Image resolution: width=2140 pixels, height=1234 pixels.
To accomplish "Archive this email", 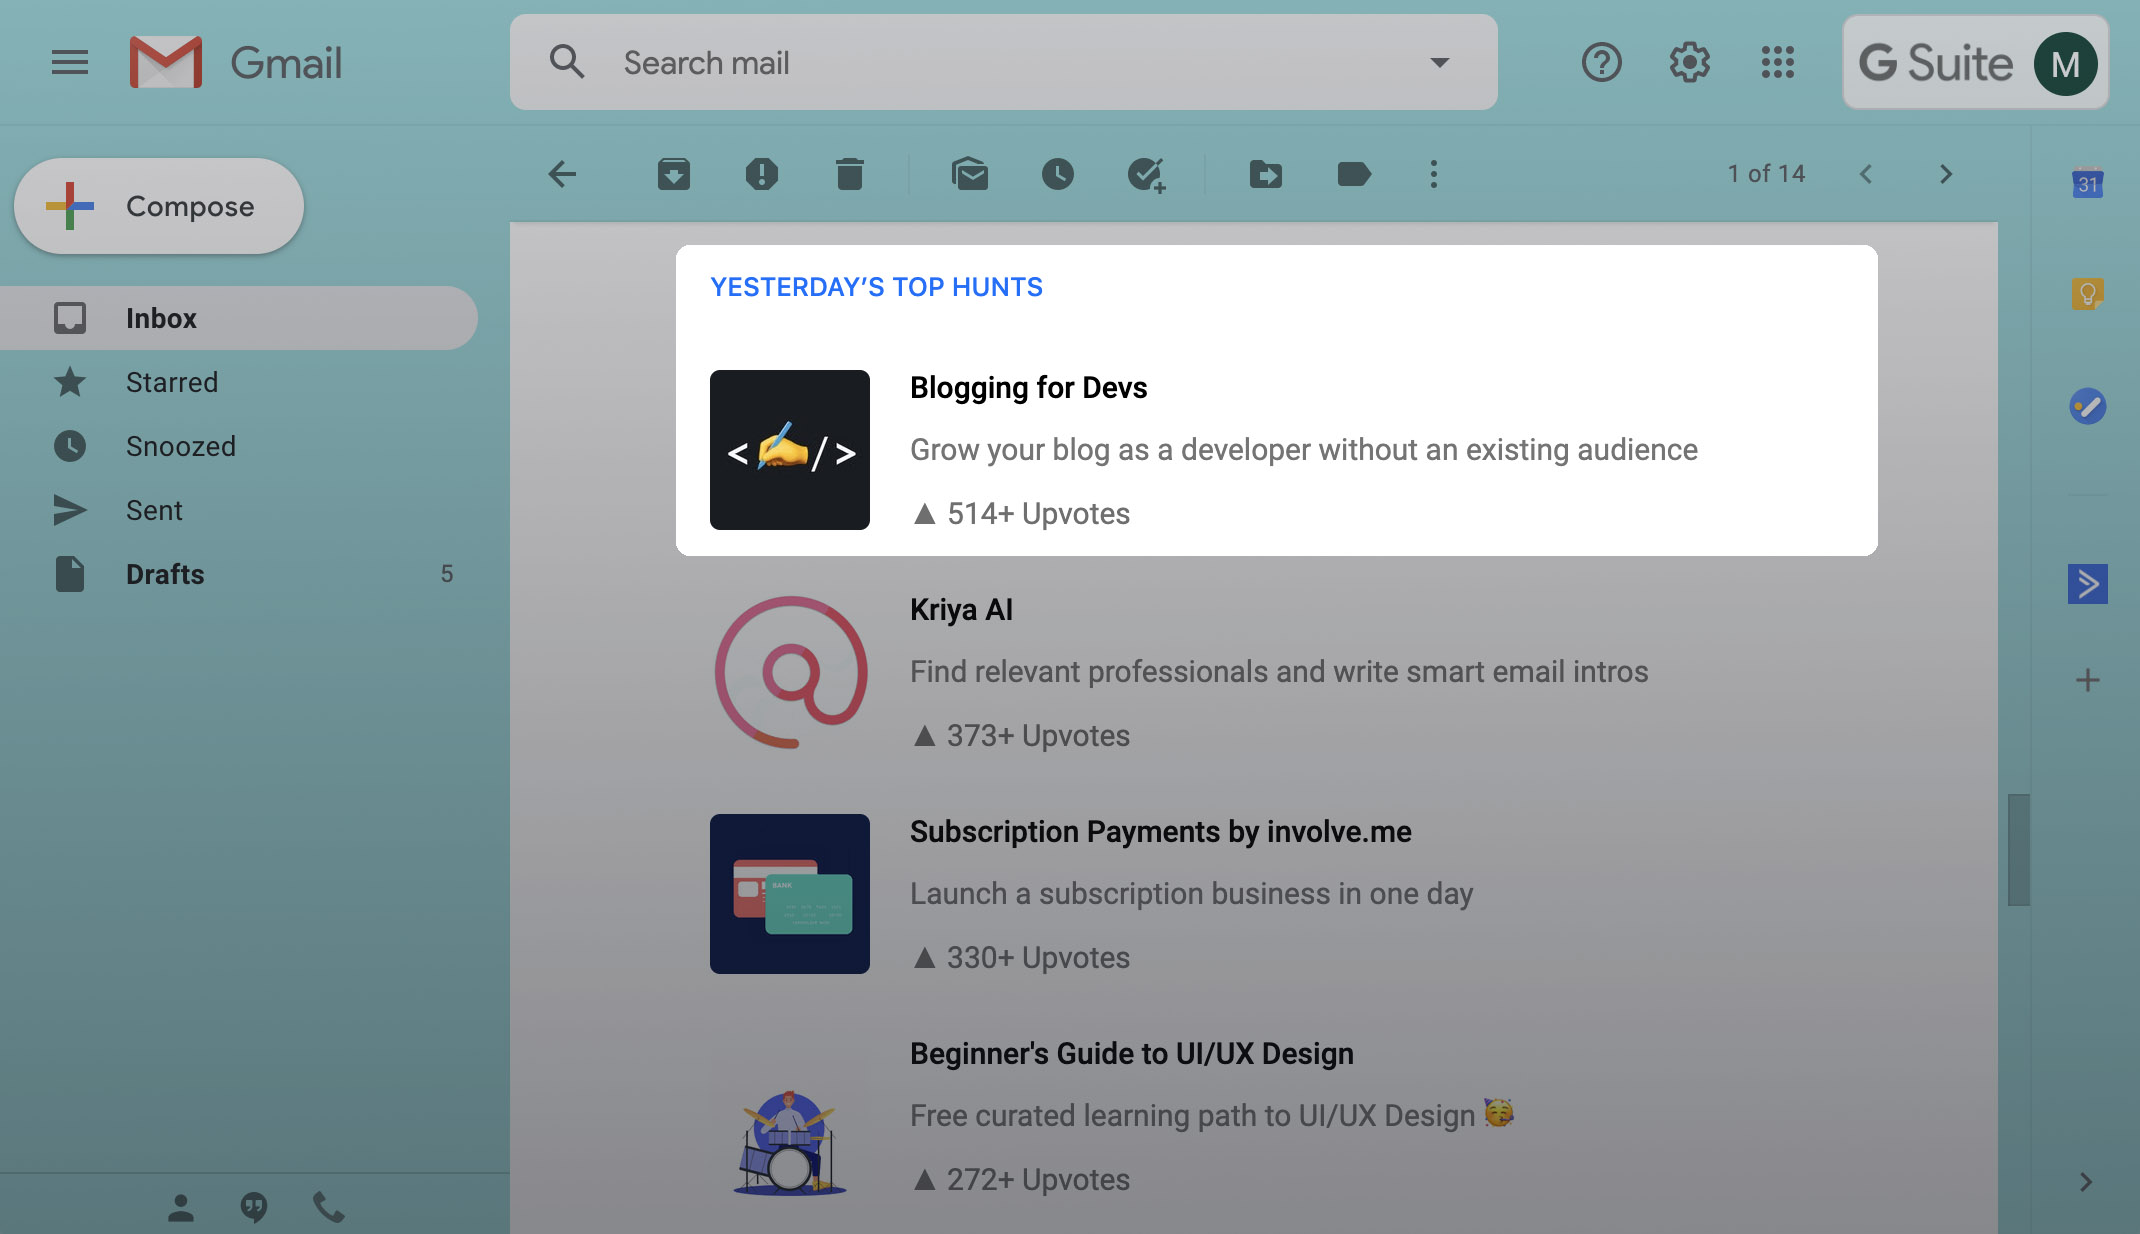I will click(x=674, y=174).
